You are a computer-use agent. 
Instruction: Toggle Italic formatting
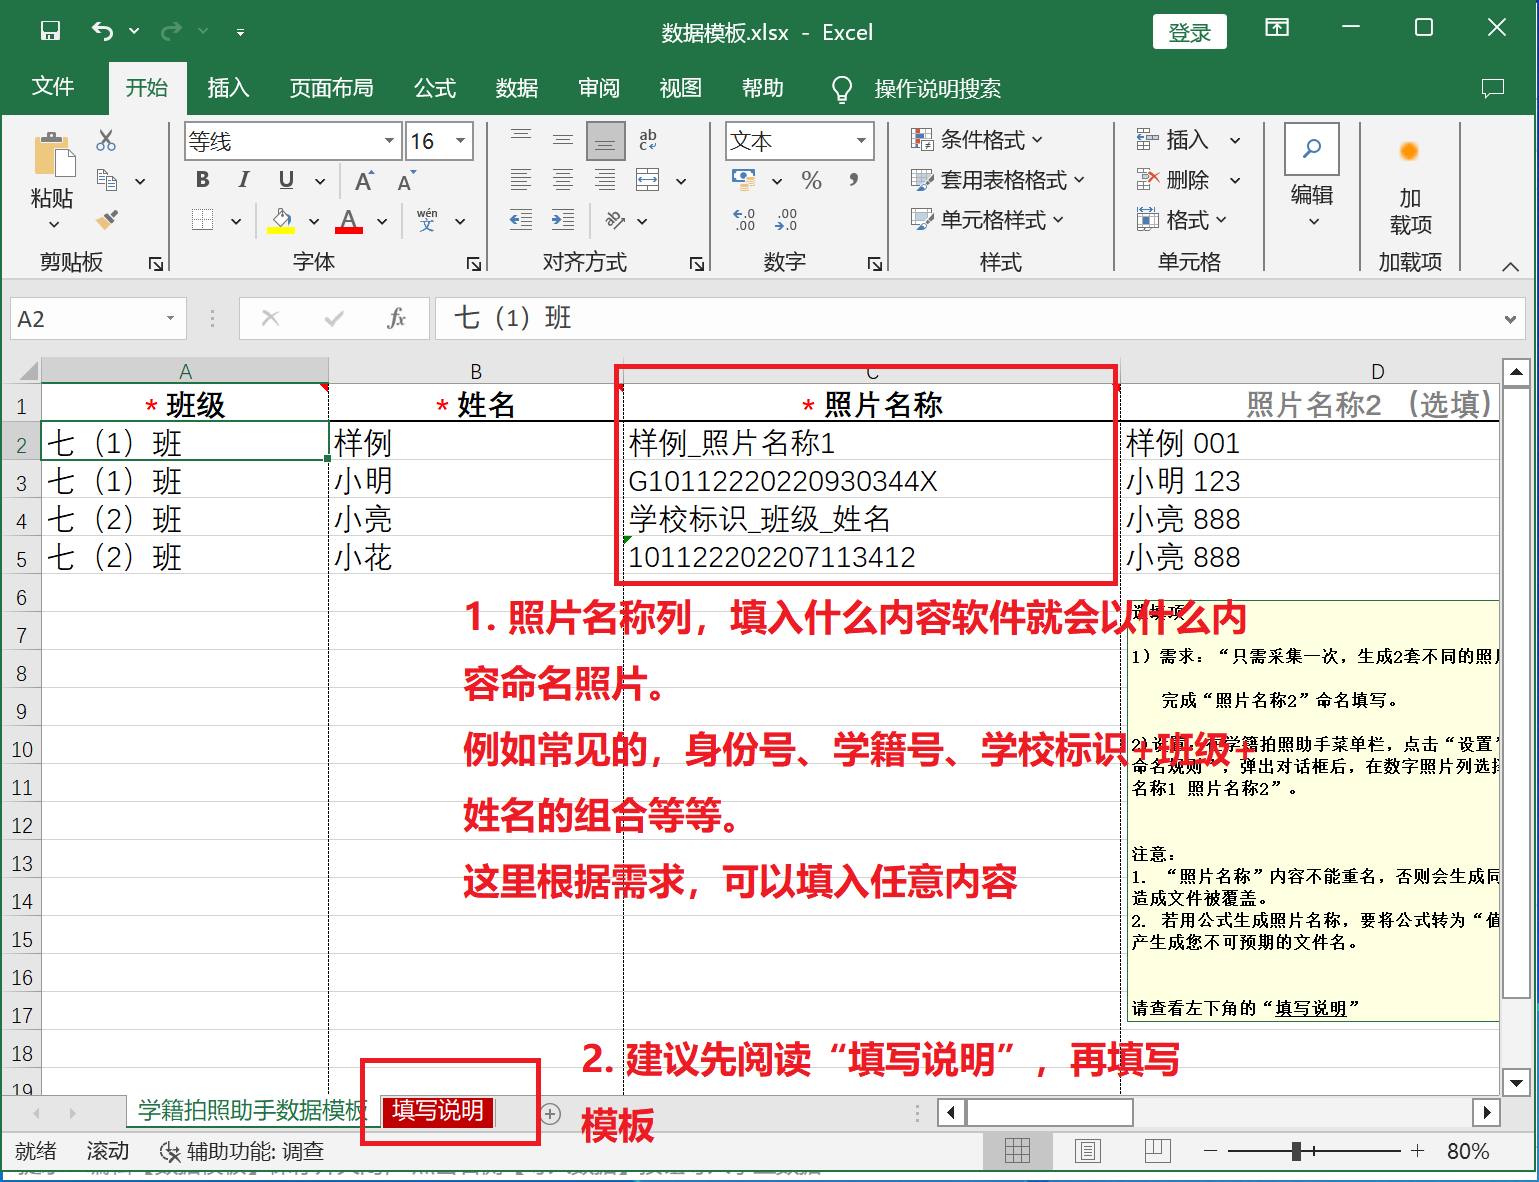tap(243, 180)
